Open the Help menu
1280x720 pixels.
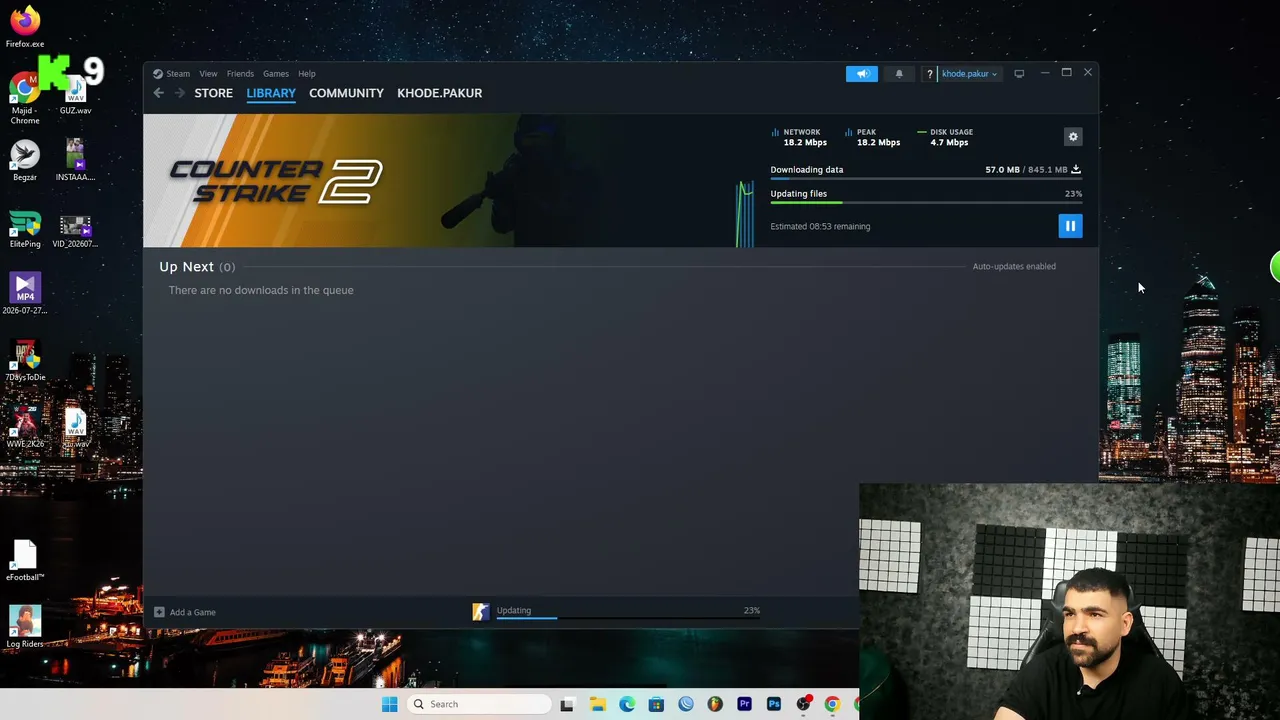(307, 74)
